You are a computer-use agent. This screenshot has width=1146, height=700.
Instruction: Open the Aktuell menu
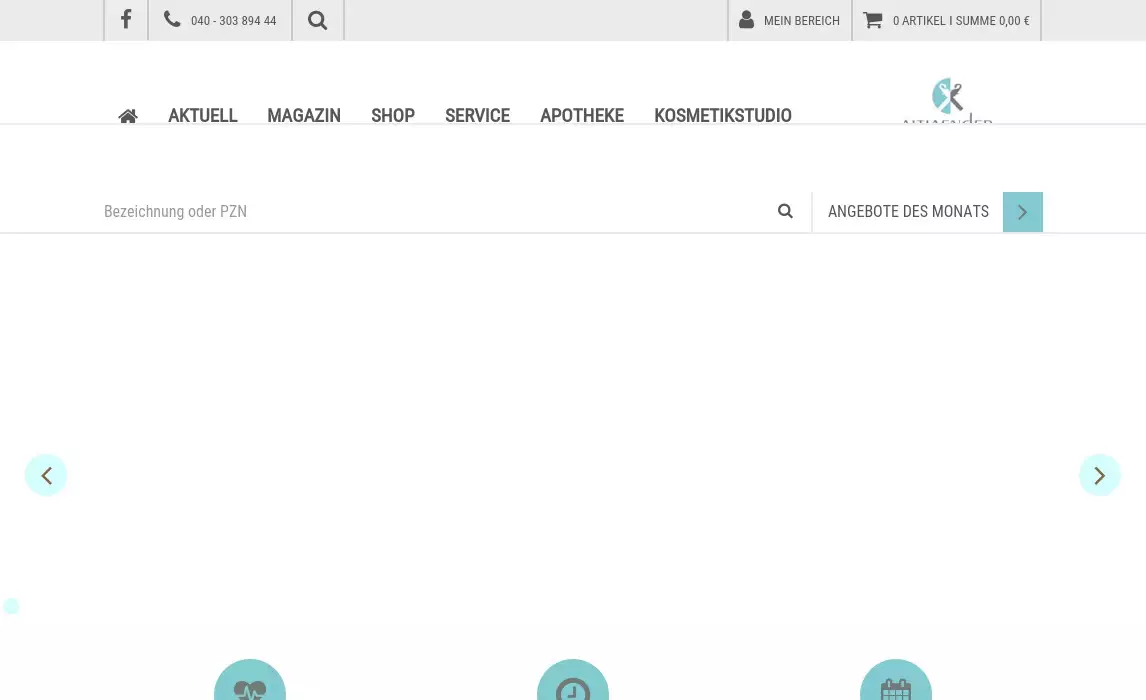pyautogui.click(x=202, y=116)
